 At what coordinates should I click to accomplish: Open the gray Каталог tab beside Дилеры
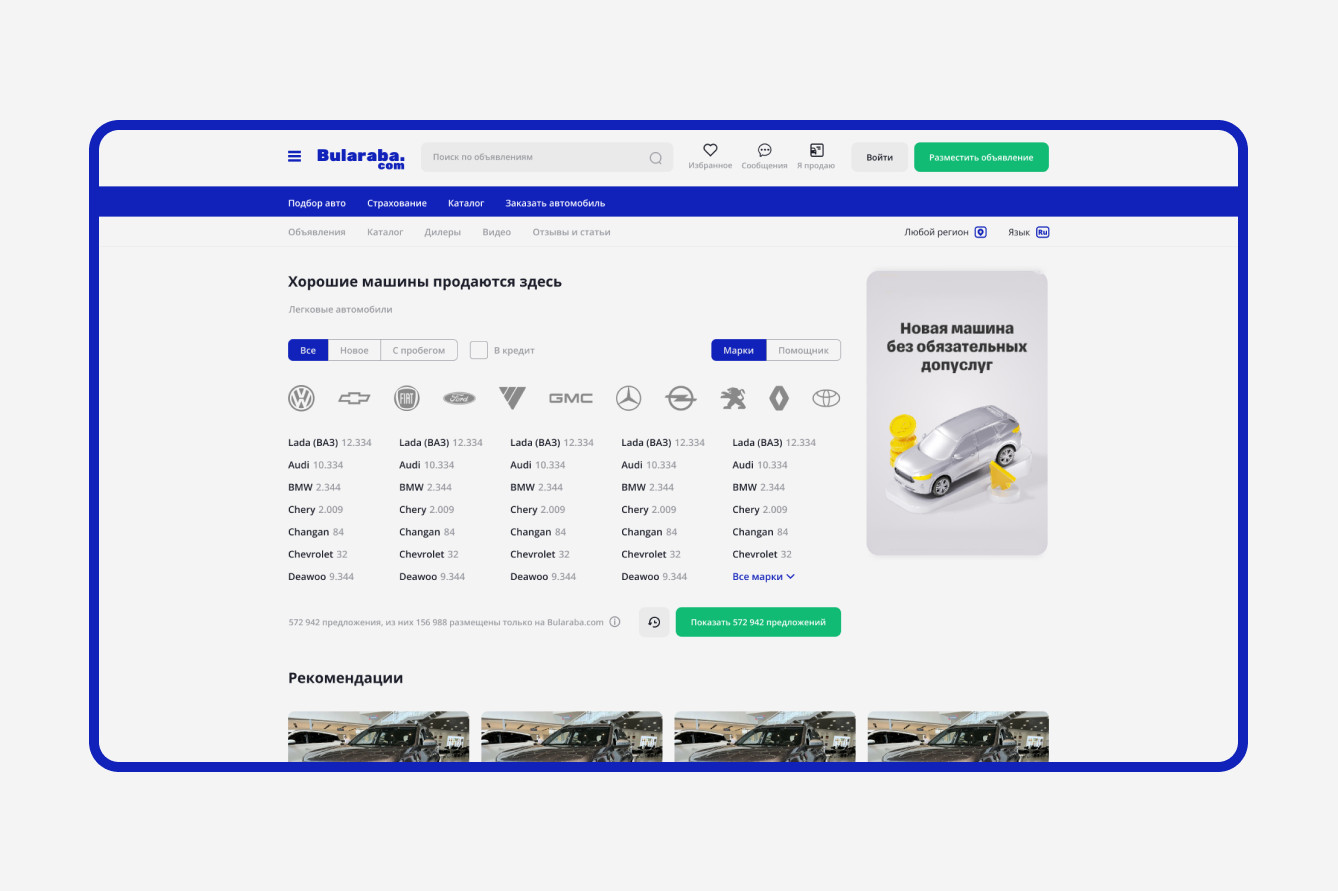[x=385, y=232]
